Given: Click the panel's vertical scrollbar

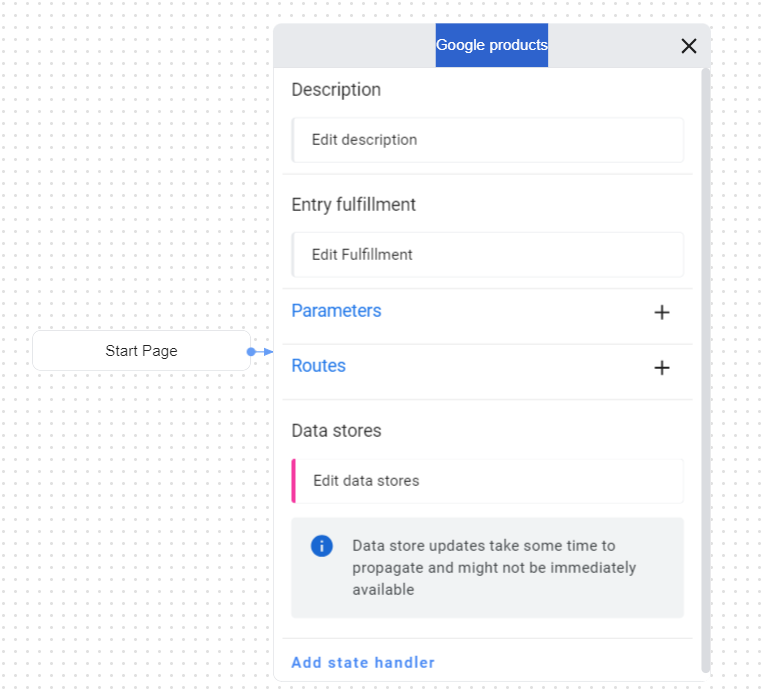Looking at the screenshot, I should coord(705,370).
